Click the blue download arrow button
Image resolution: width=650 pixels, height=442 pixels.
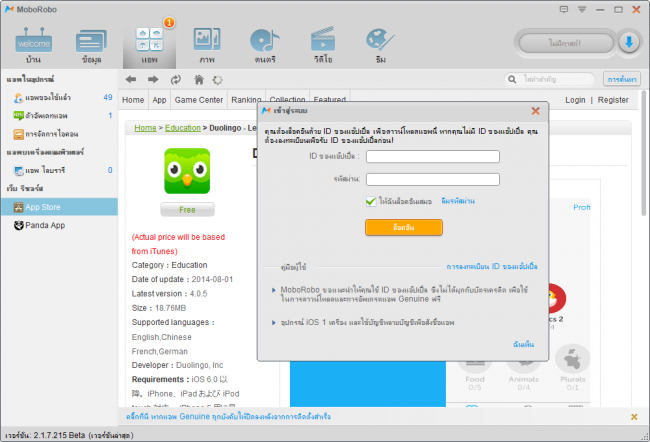[629, 42]
